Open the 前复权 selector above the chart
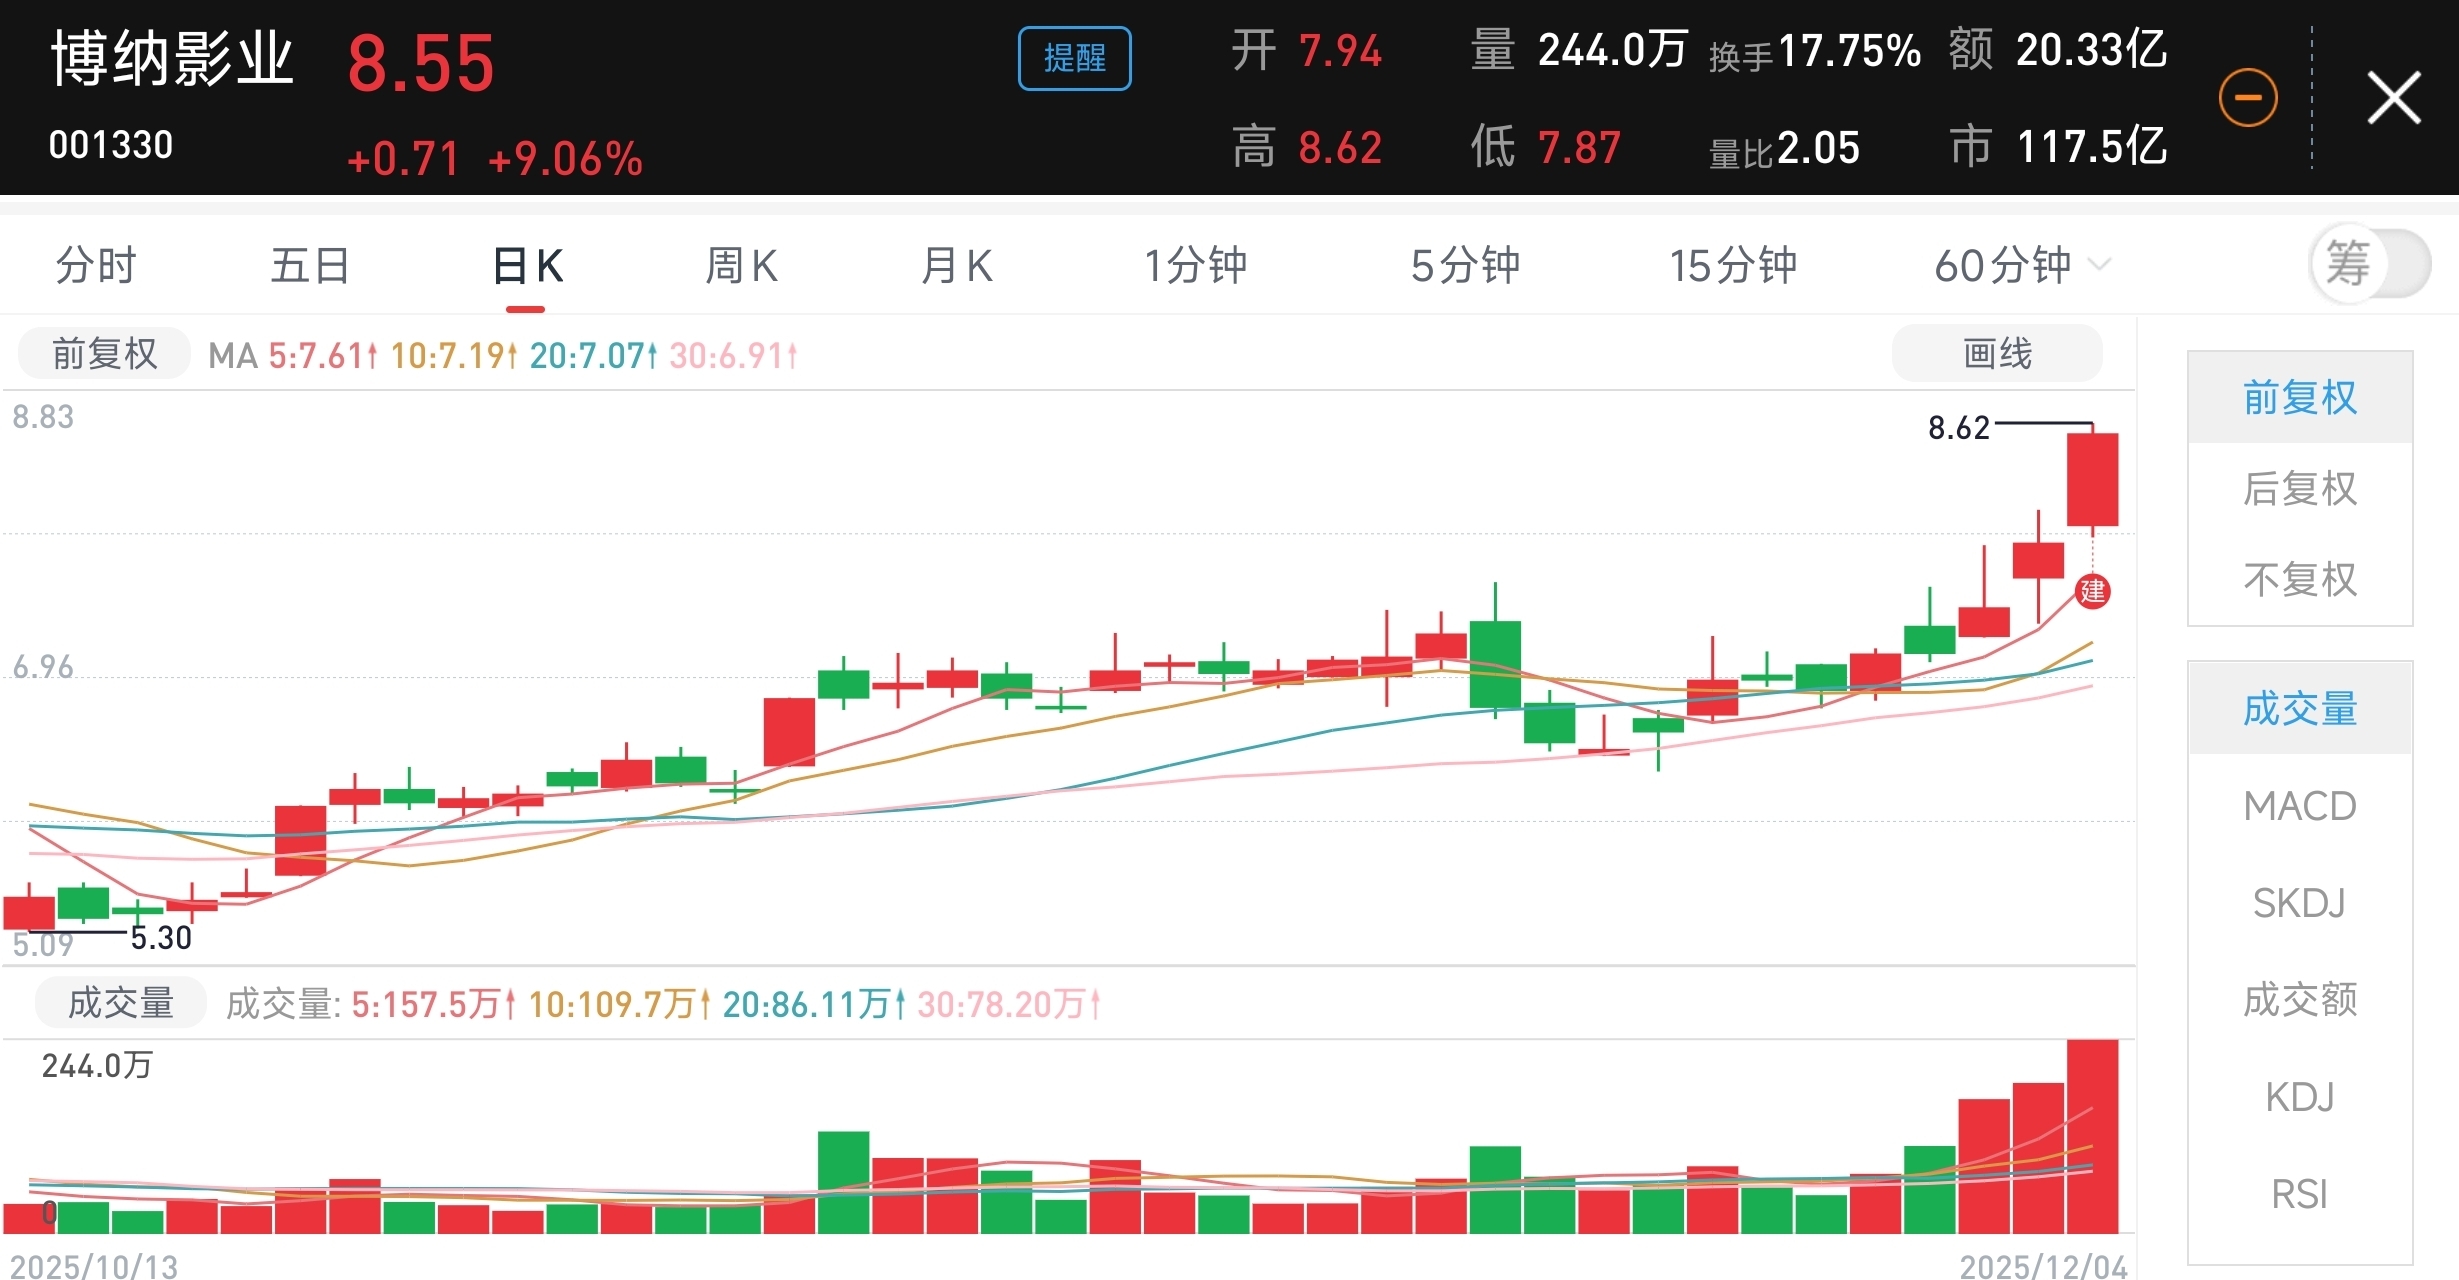This screenshot has width=2459, height=1280. 104,354
